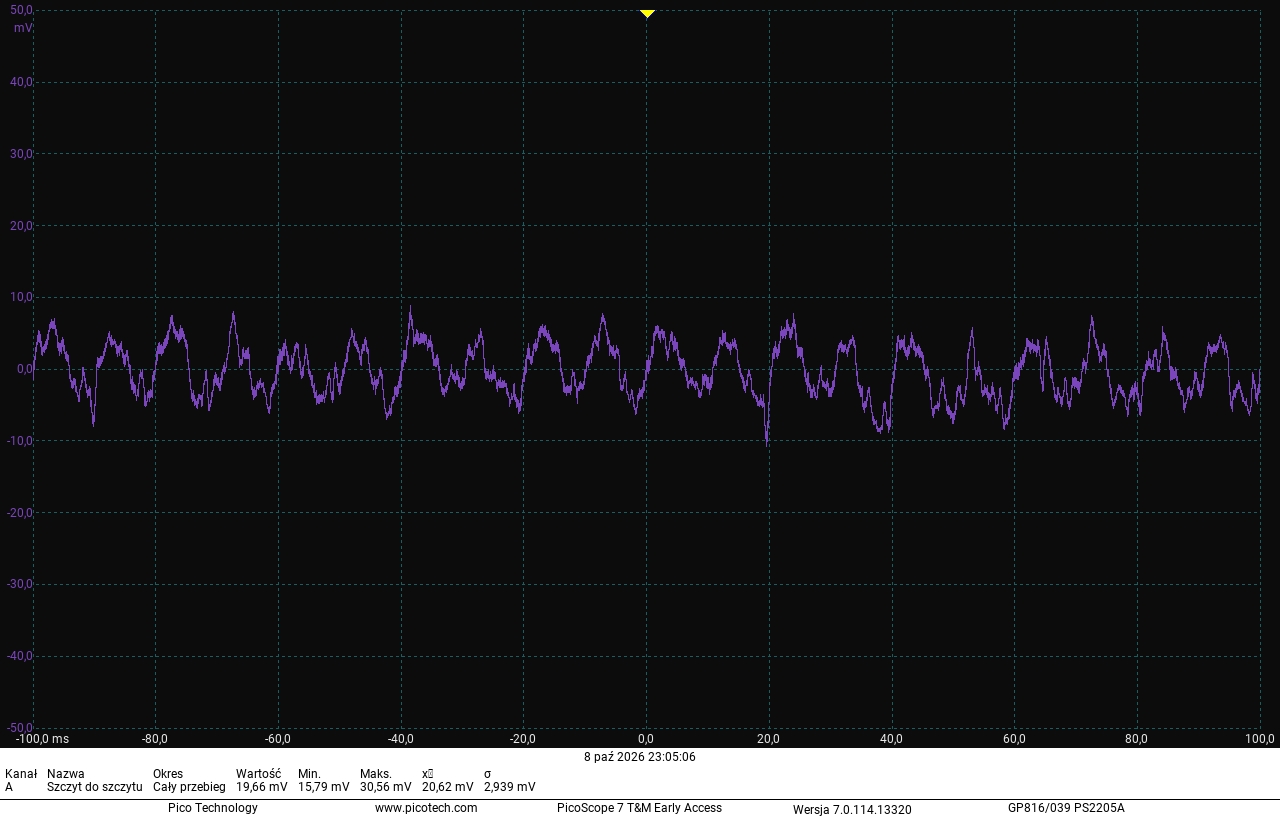Click the Maks. value 30,56 mV
The width and height of the screenshot is (1280, 816).
(386, 787)
